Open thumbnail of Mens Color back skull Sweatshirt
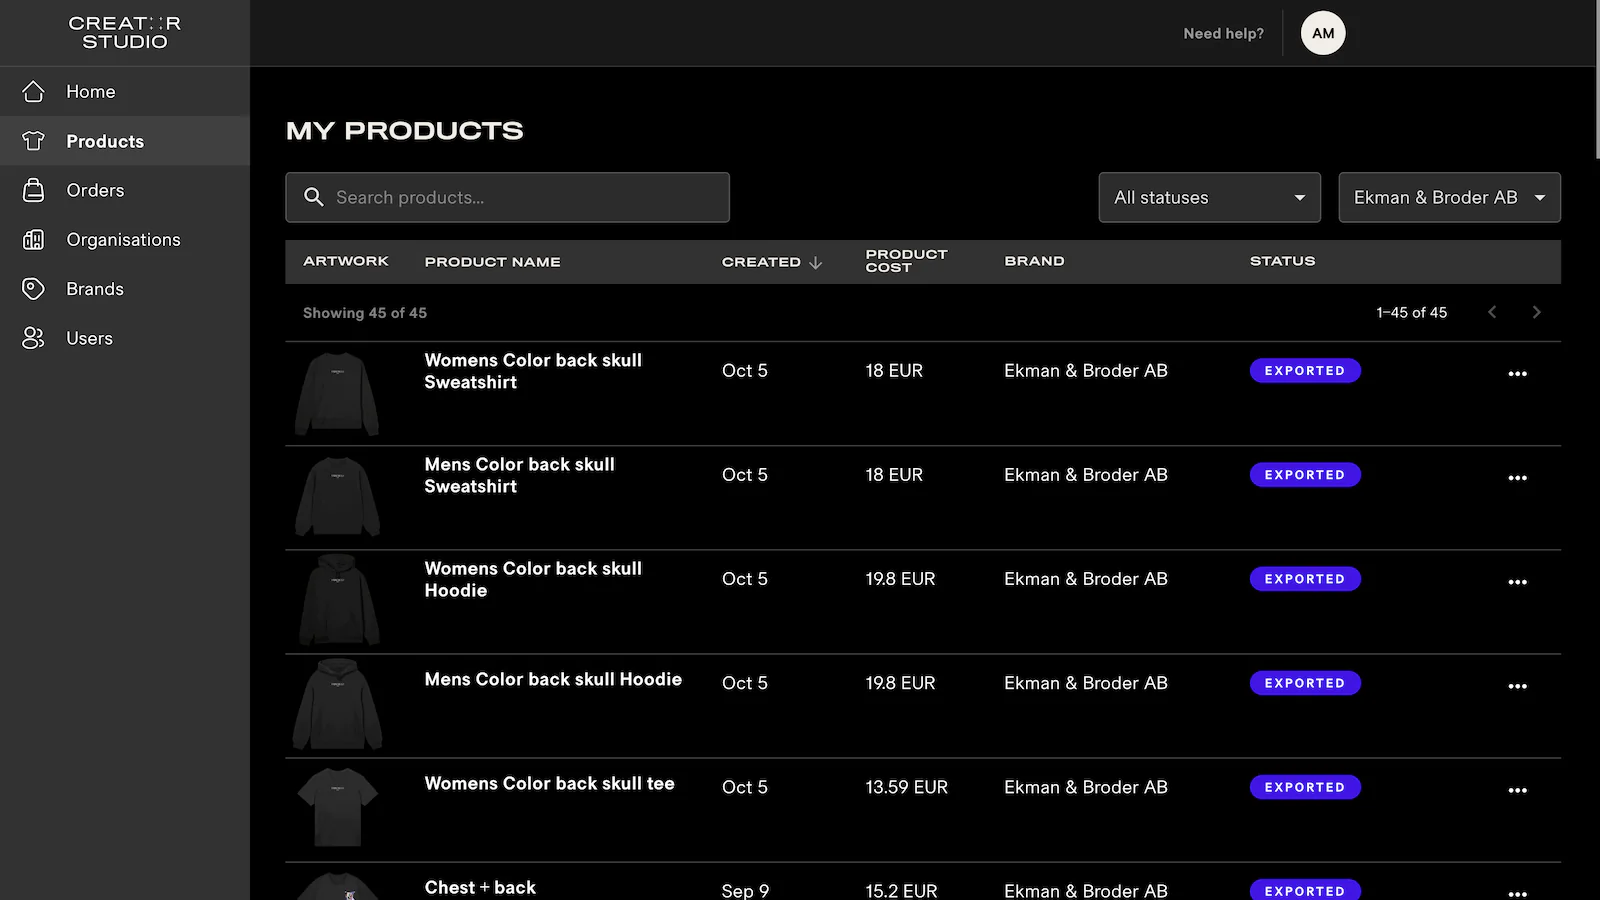Screen dimensions: 1600x900 [337, 497]
